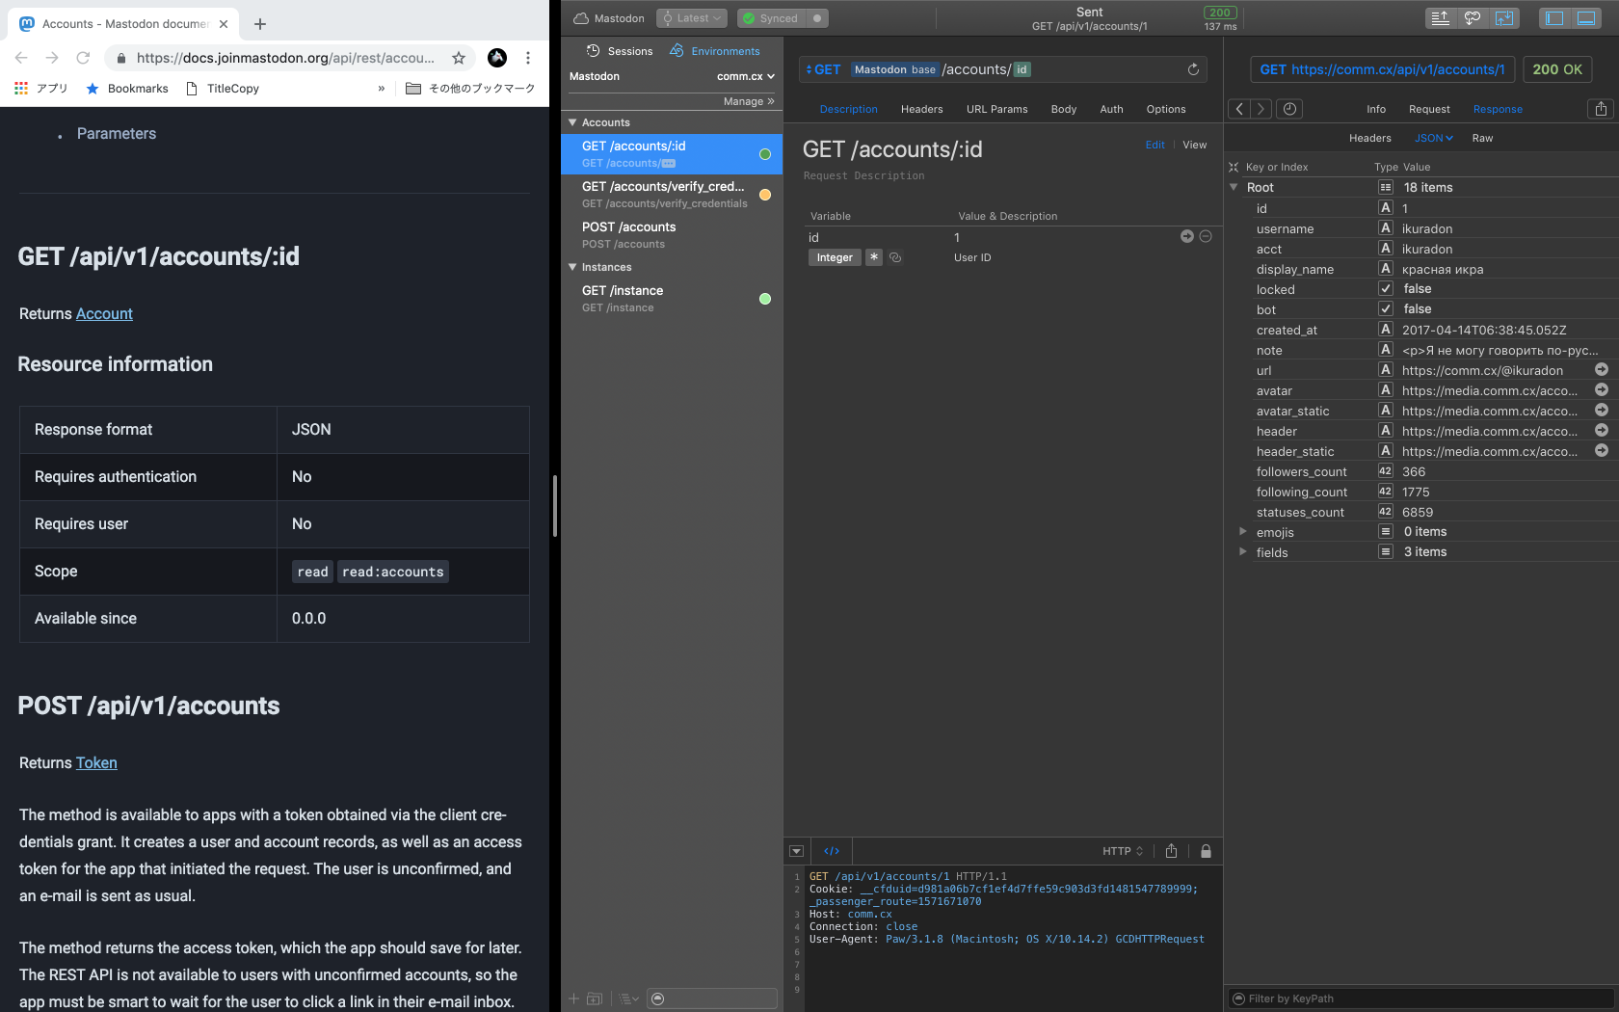Click the Manage environments button
Image resolution: width=1619 pixels, height=1012 pixels.
point(748,101)
